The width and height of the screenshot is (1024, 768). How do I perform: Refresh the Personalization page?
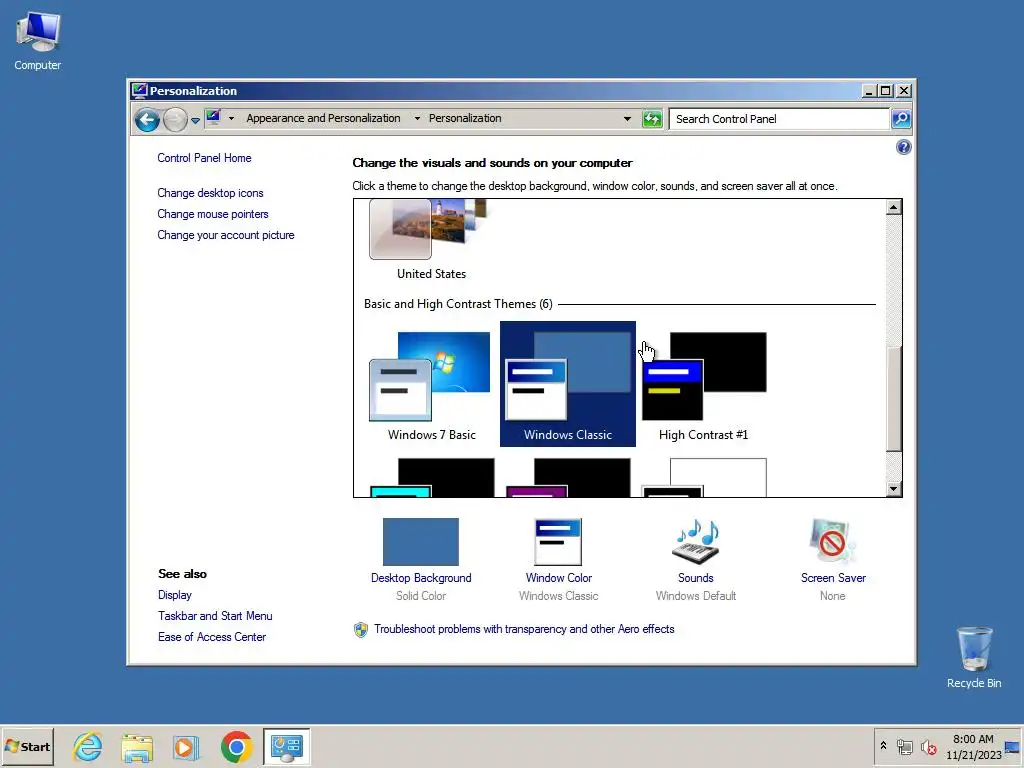click(652, 119)
